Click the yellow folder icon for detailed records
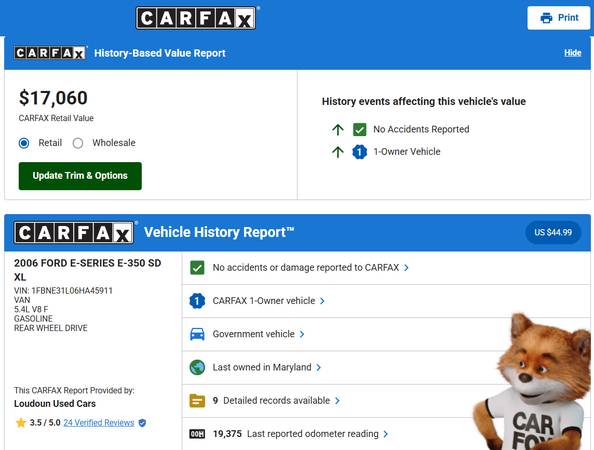The image size is (594, 450). tap(197, 401)
